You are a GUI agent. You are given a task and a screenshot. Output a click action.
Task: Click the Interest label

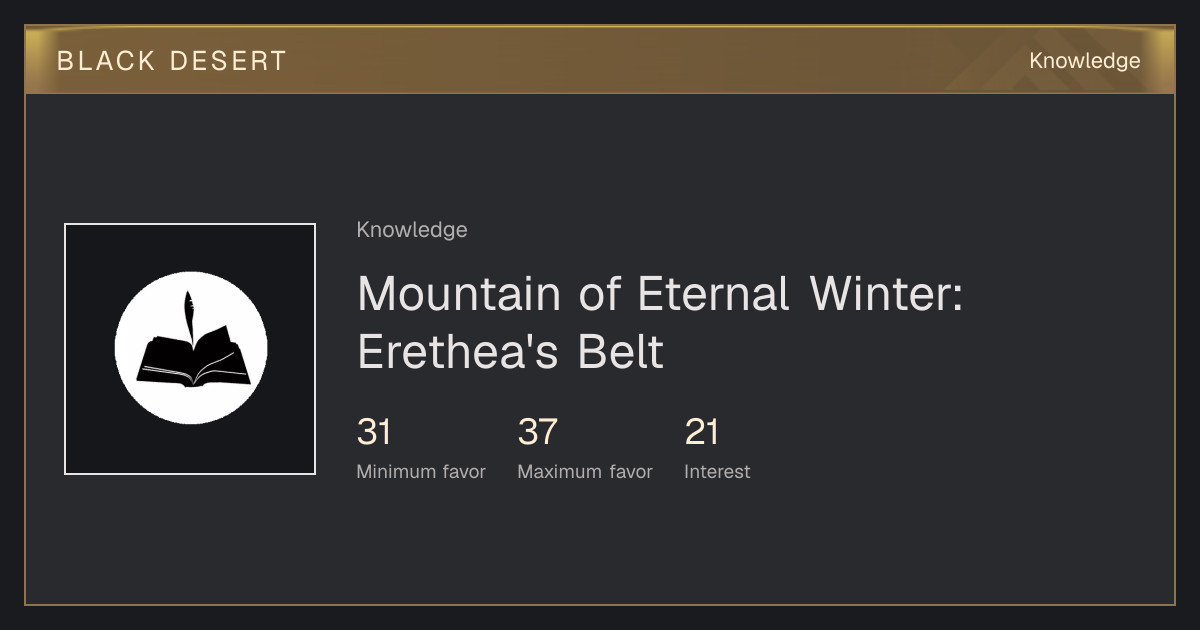(x=717, y=472)
